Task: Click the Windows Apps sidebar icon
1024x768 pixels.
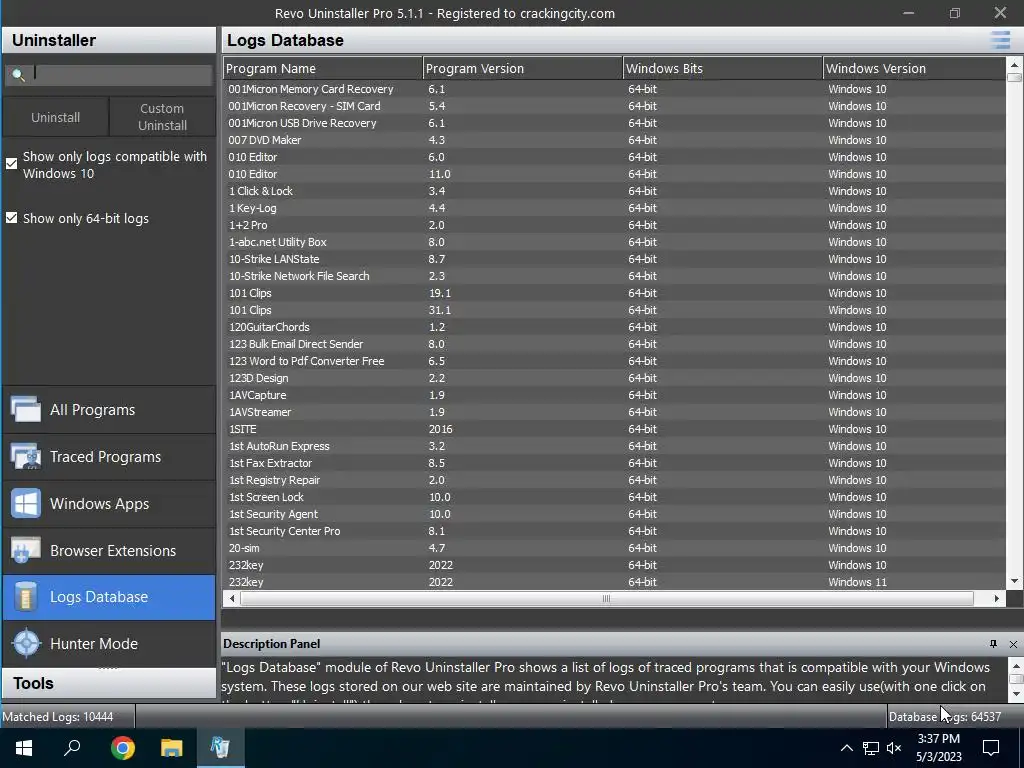Action: click(25, 504)
